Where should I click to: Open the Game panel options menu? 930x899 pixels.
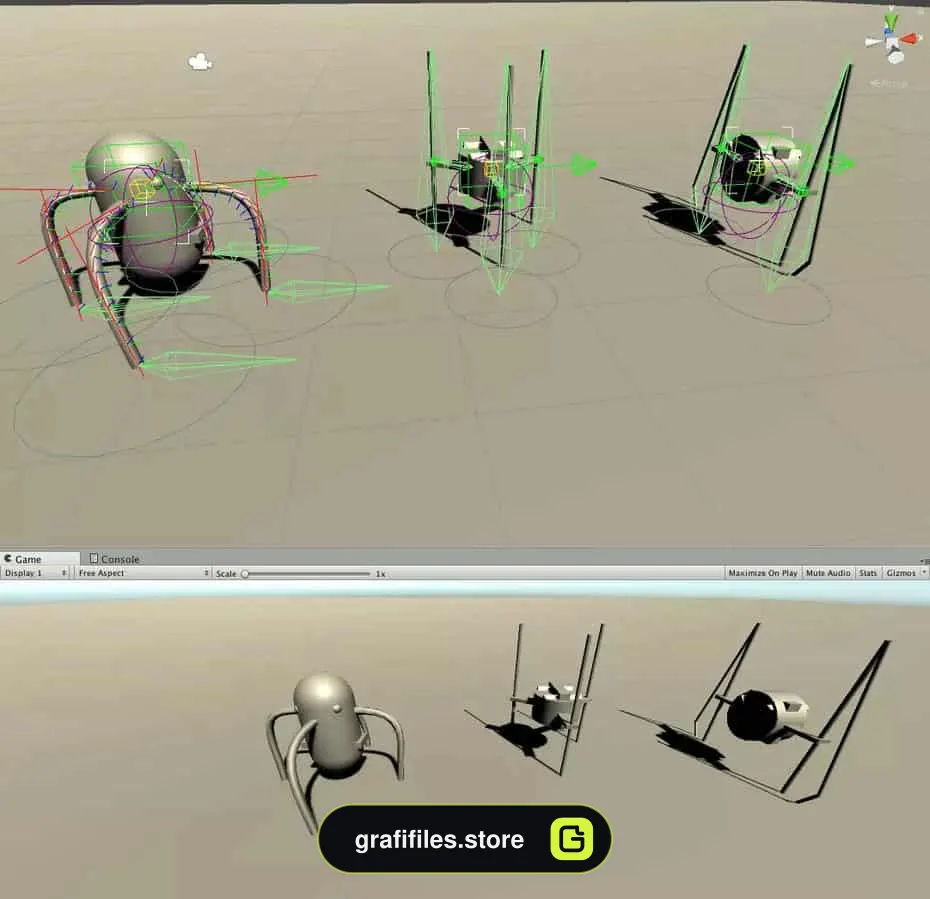point(925,560)
